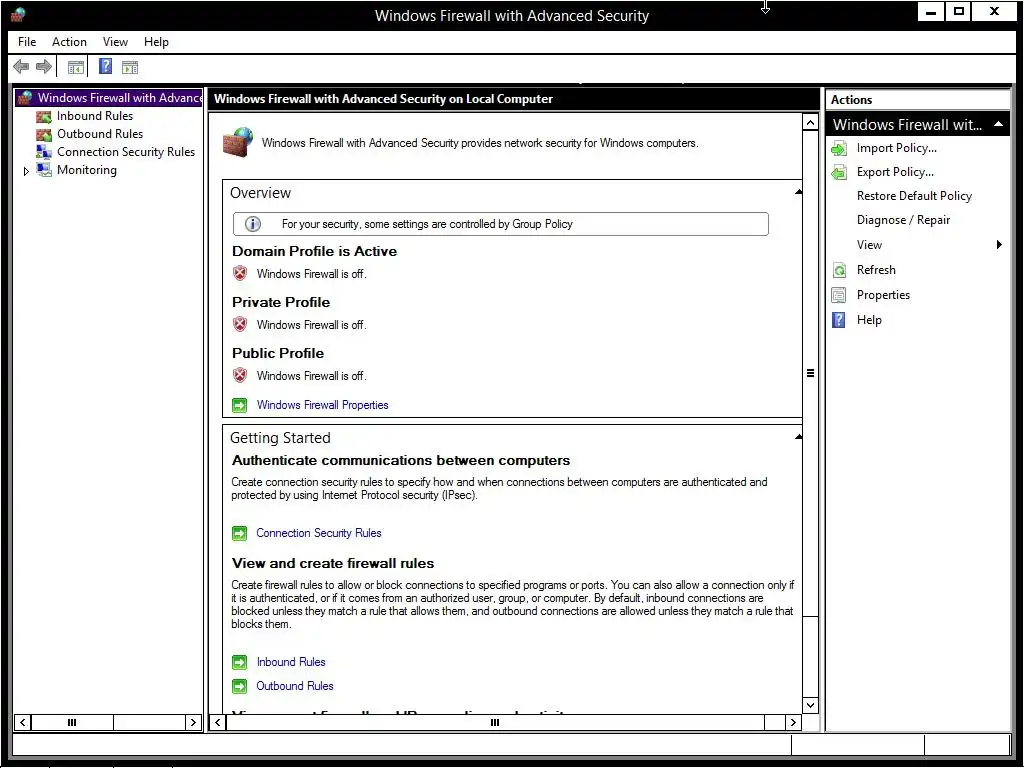Click the green arrow beside the Inbound Rules link
Screen dimensions: 1024x768
pos(240,662)
